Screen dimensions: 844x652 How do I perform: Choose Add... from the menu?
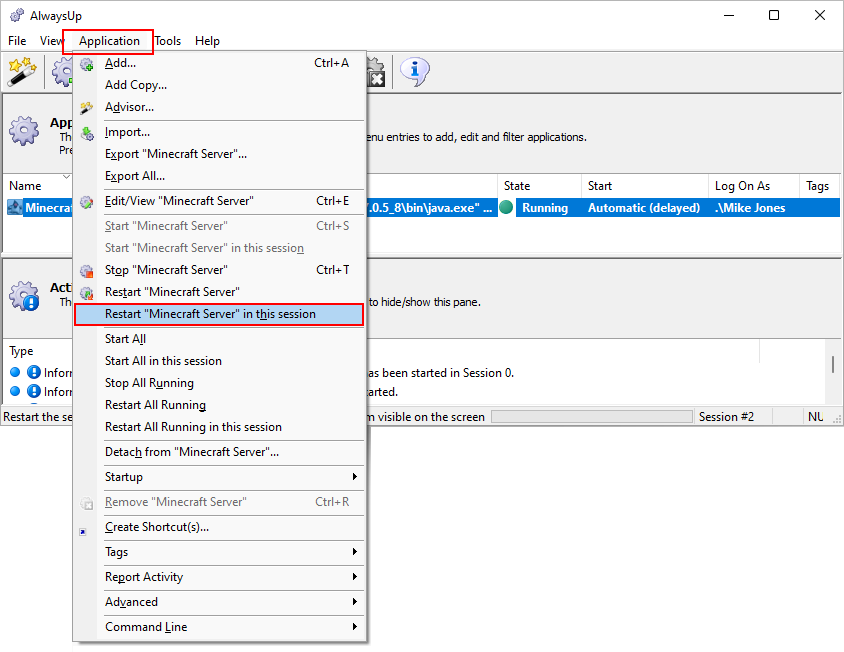click(x=220, y=63)
